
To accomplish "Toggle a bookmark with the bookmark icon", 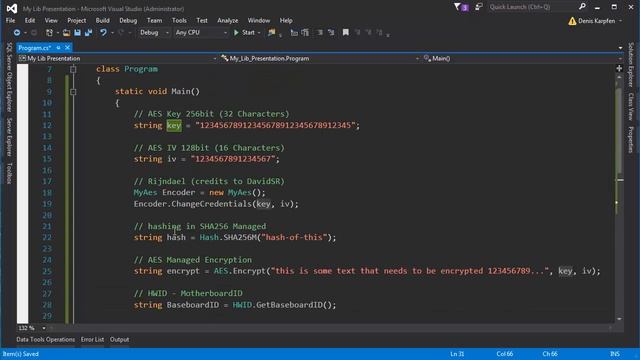I will [346, 32].
